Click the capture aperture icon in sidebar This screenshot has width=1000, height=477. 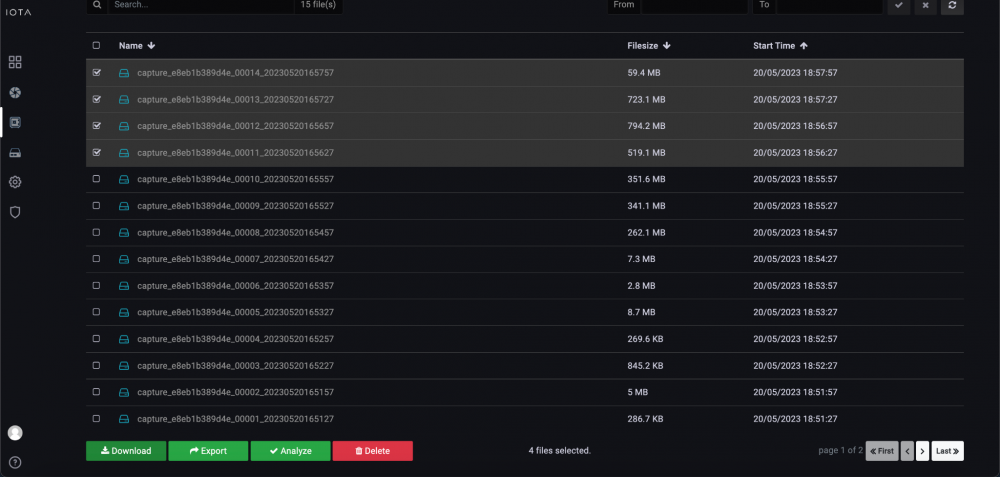point(15,92)
